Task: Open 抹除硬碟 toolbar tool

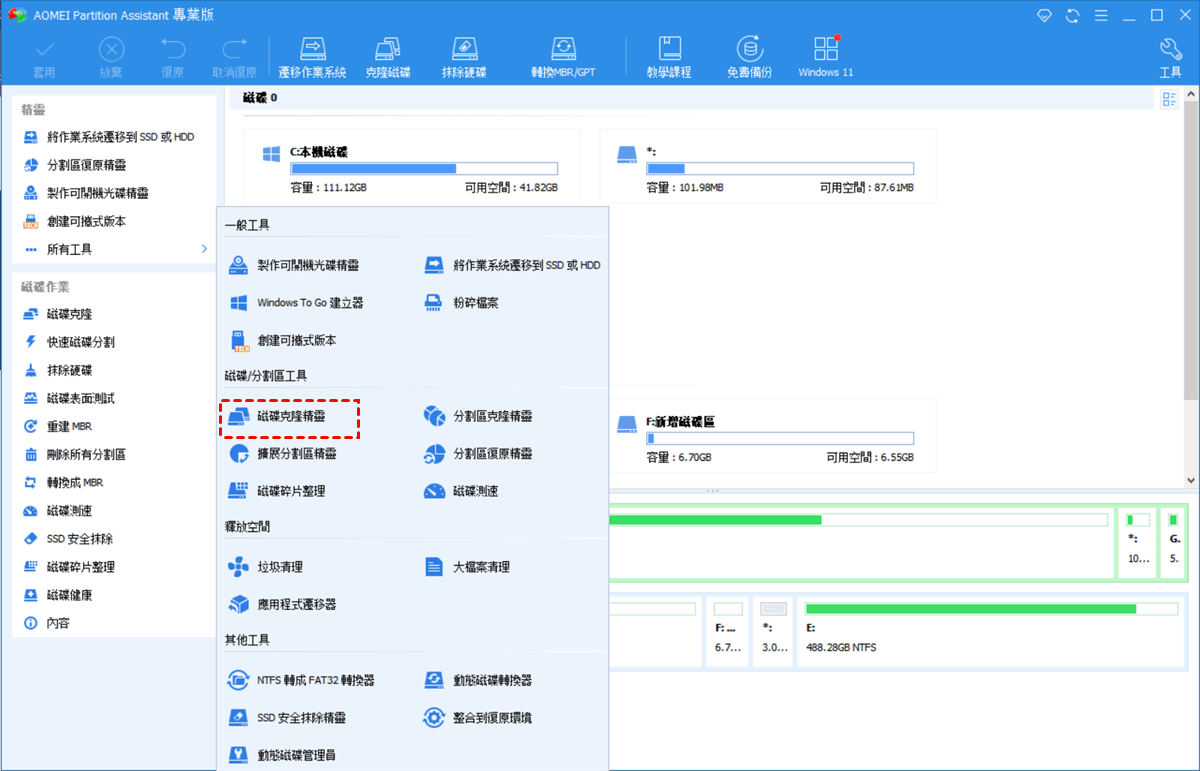Action: point(464,58)
